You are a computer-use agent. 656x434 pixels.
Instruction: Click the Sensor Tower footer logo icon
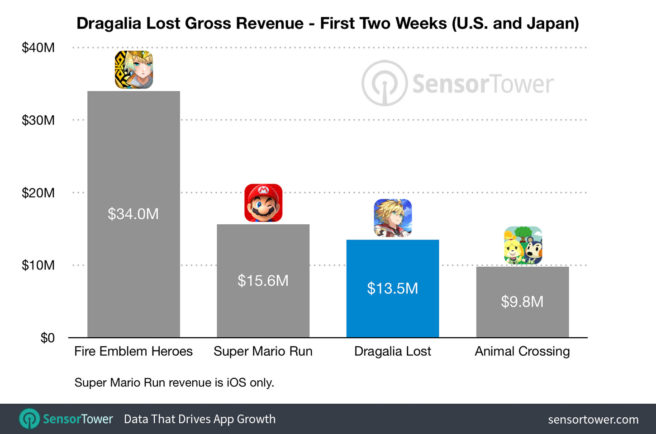(34, 418)
